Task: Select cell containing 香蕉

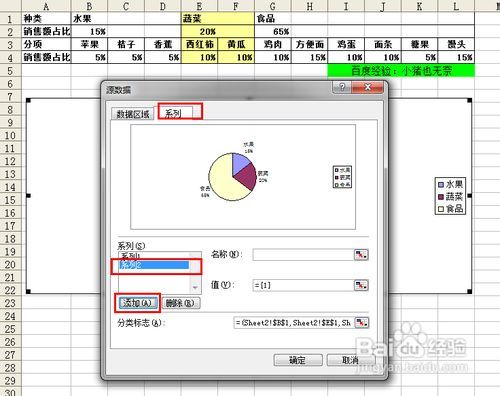Action: pyautogui.click(x=163, y=44)
